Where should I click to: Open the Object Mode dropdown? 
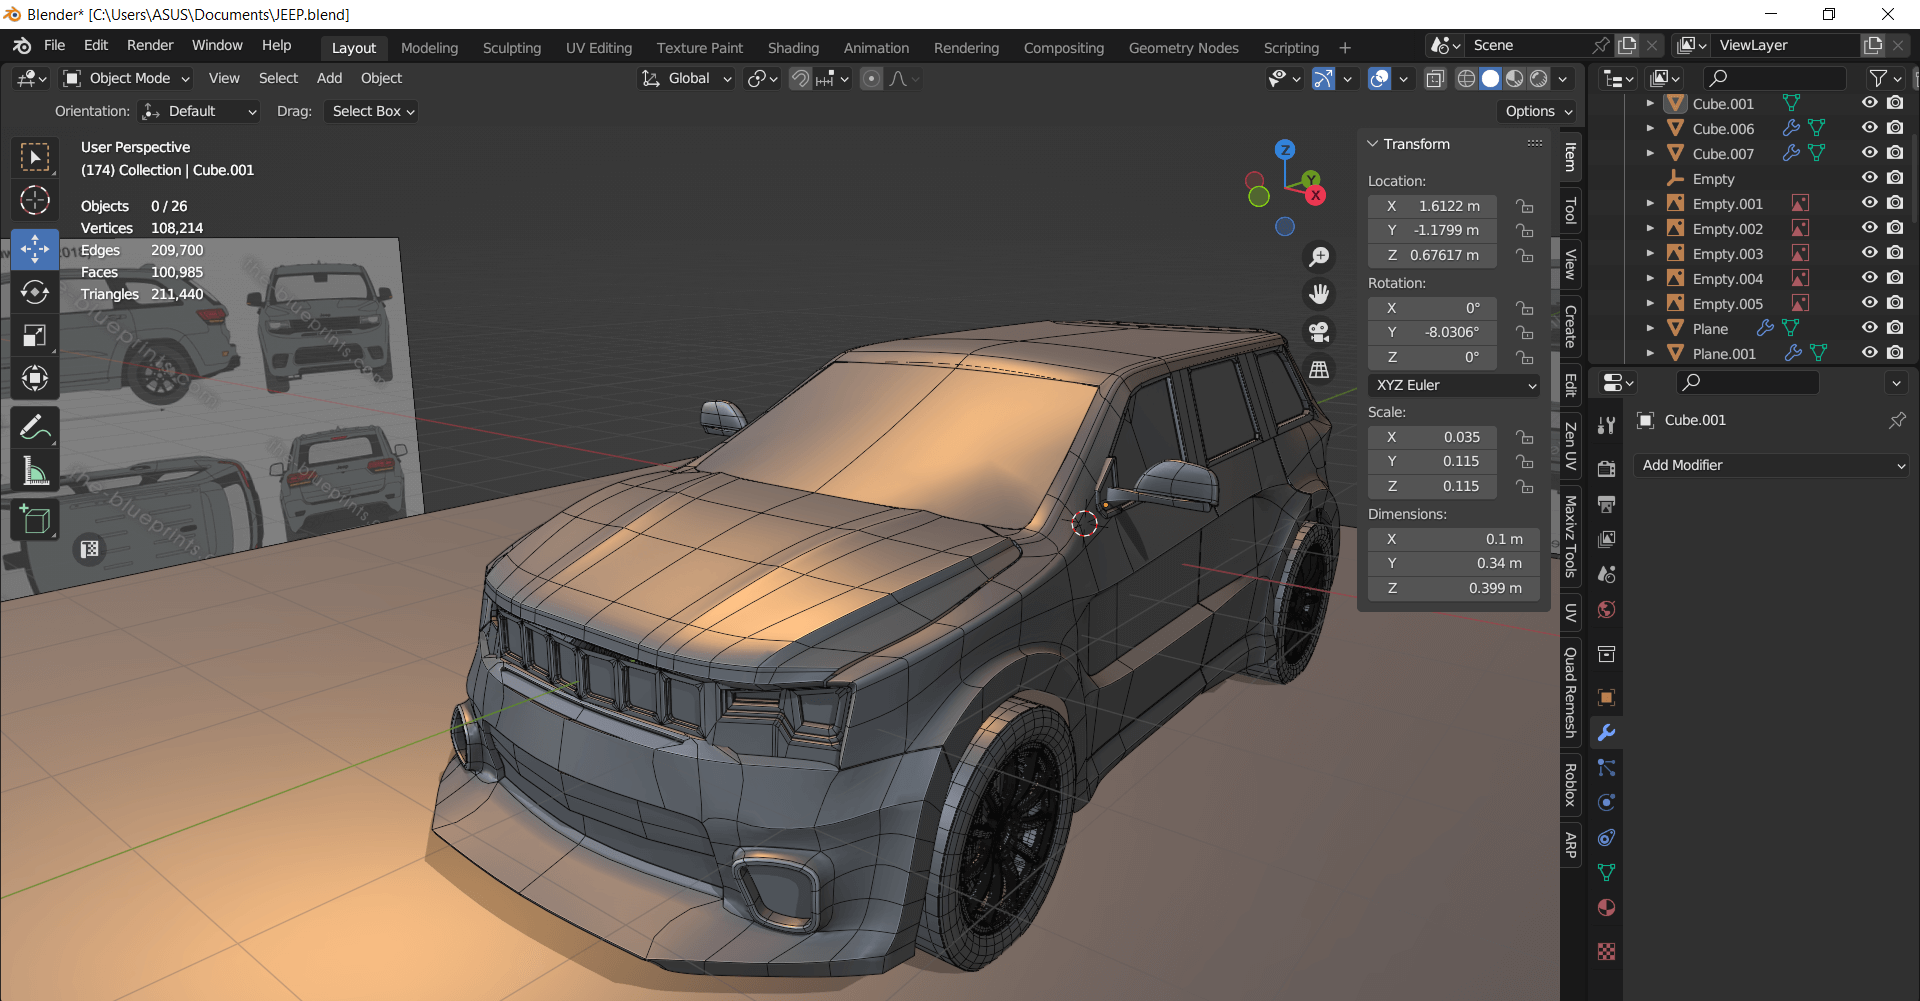(x=126, y=79)
